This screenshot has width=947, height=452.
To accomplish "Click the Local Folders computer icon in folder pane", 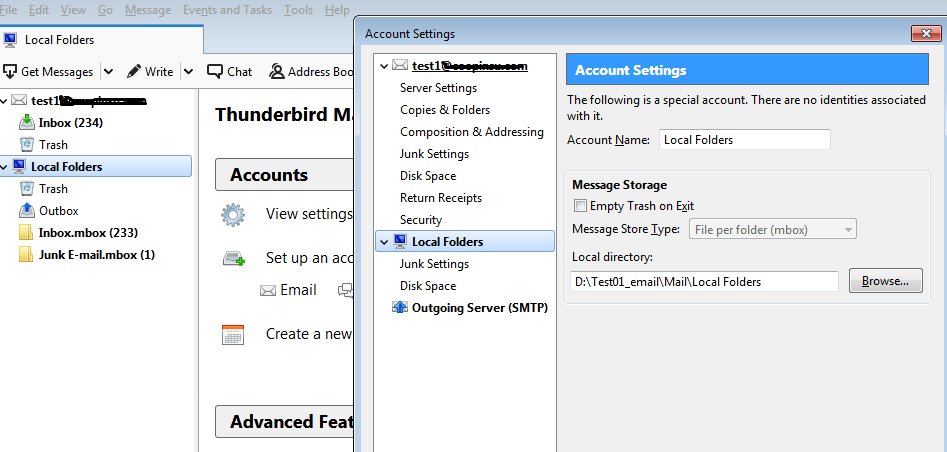I will coord(19,166).
